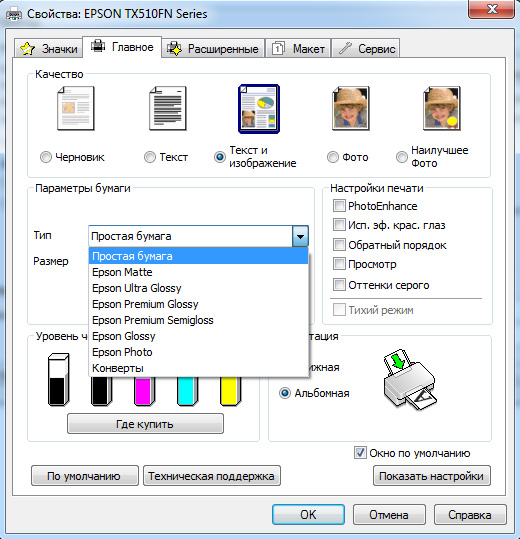Click the page icon on Макет tab
The width and height of the screenshot is (520, 539).
pyautogui.click(x=278, y=48)
